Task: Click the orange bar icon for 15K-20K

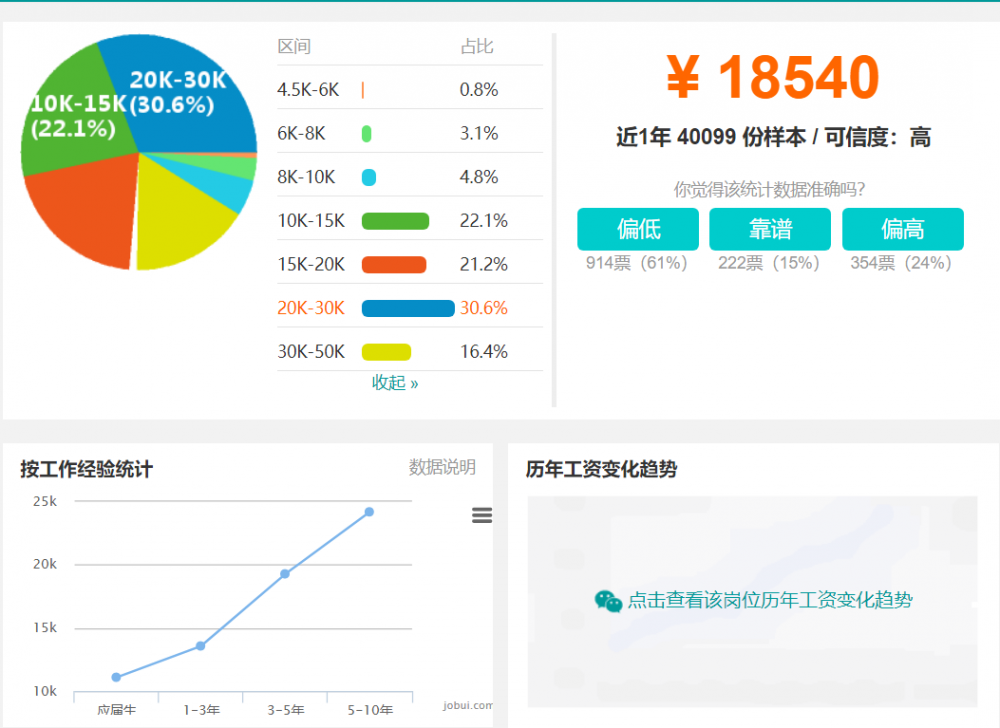Action: 396,264
